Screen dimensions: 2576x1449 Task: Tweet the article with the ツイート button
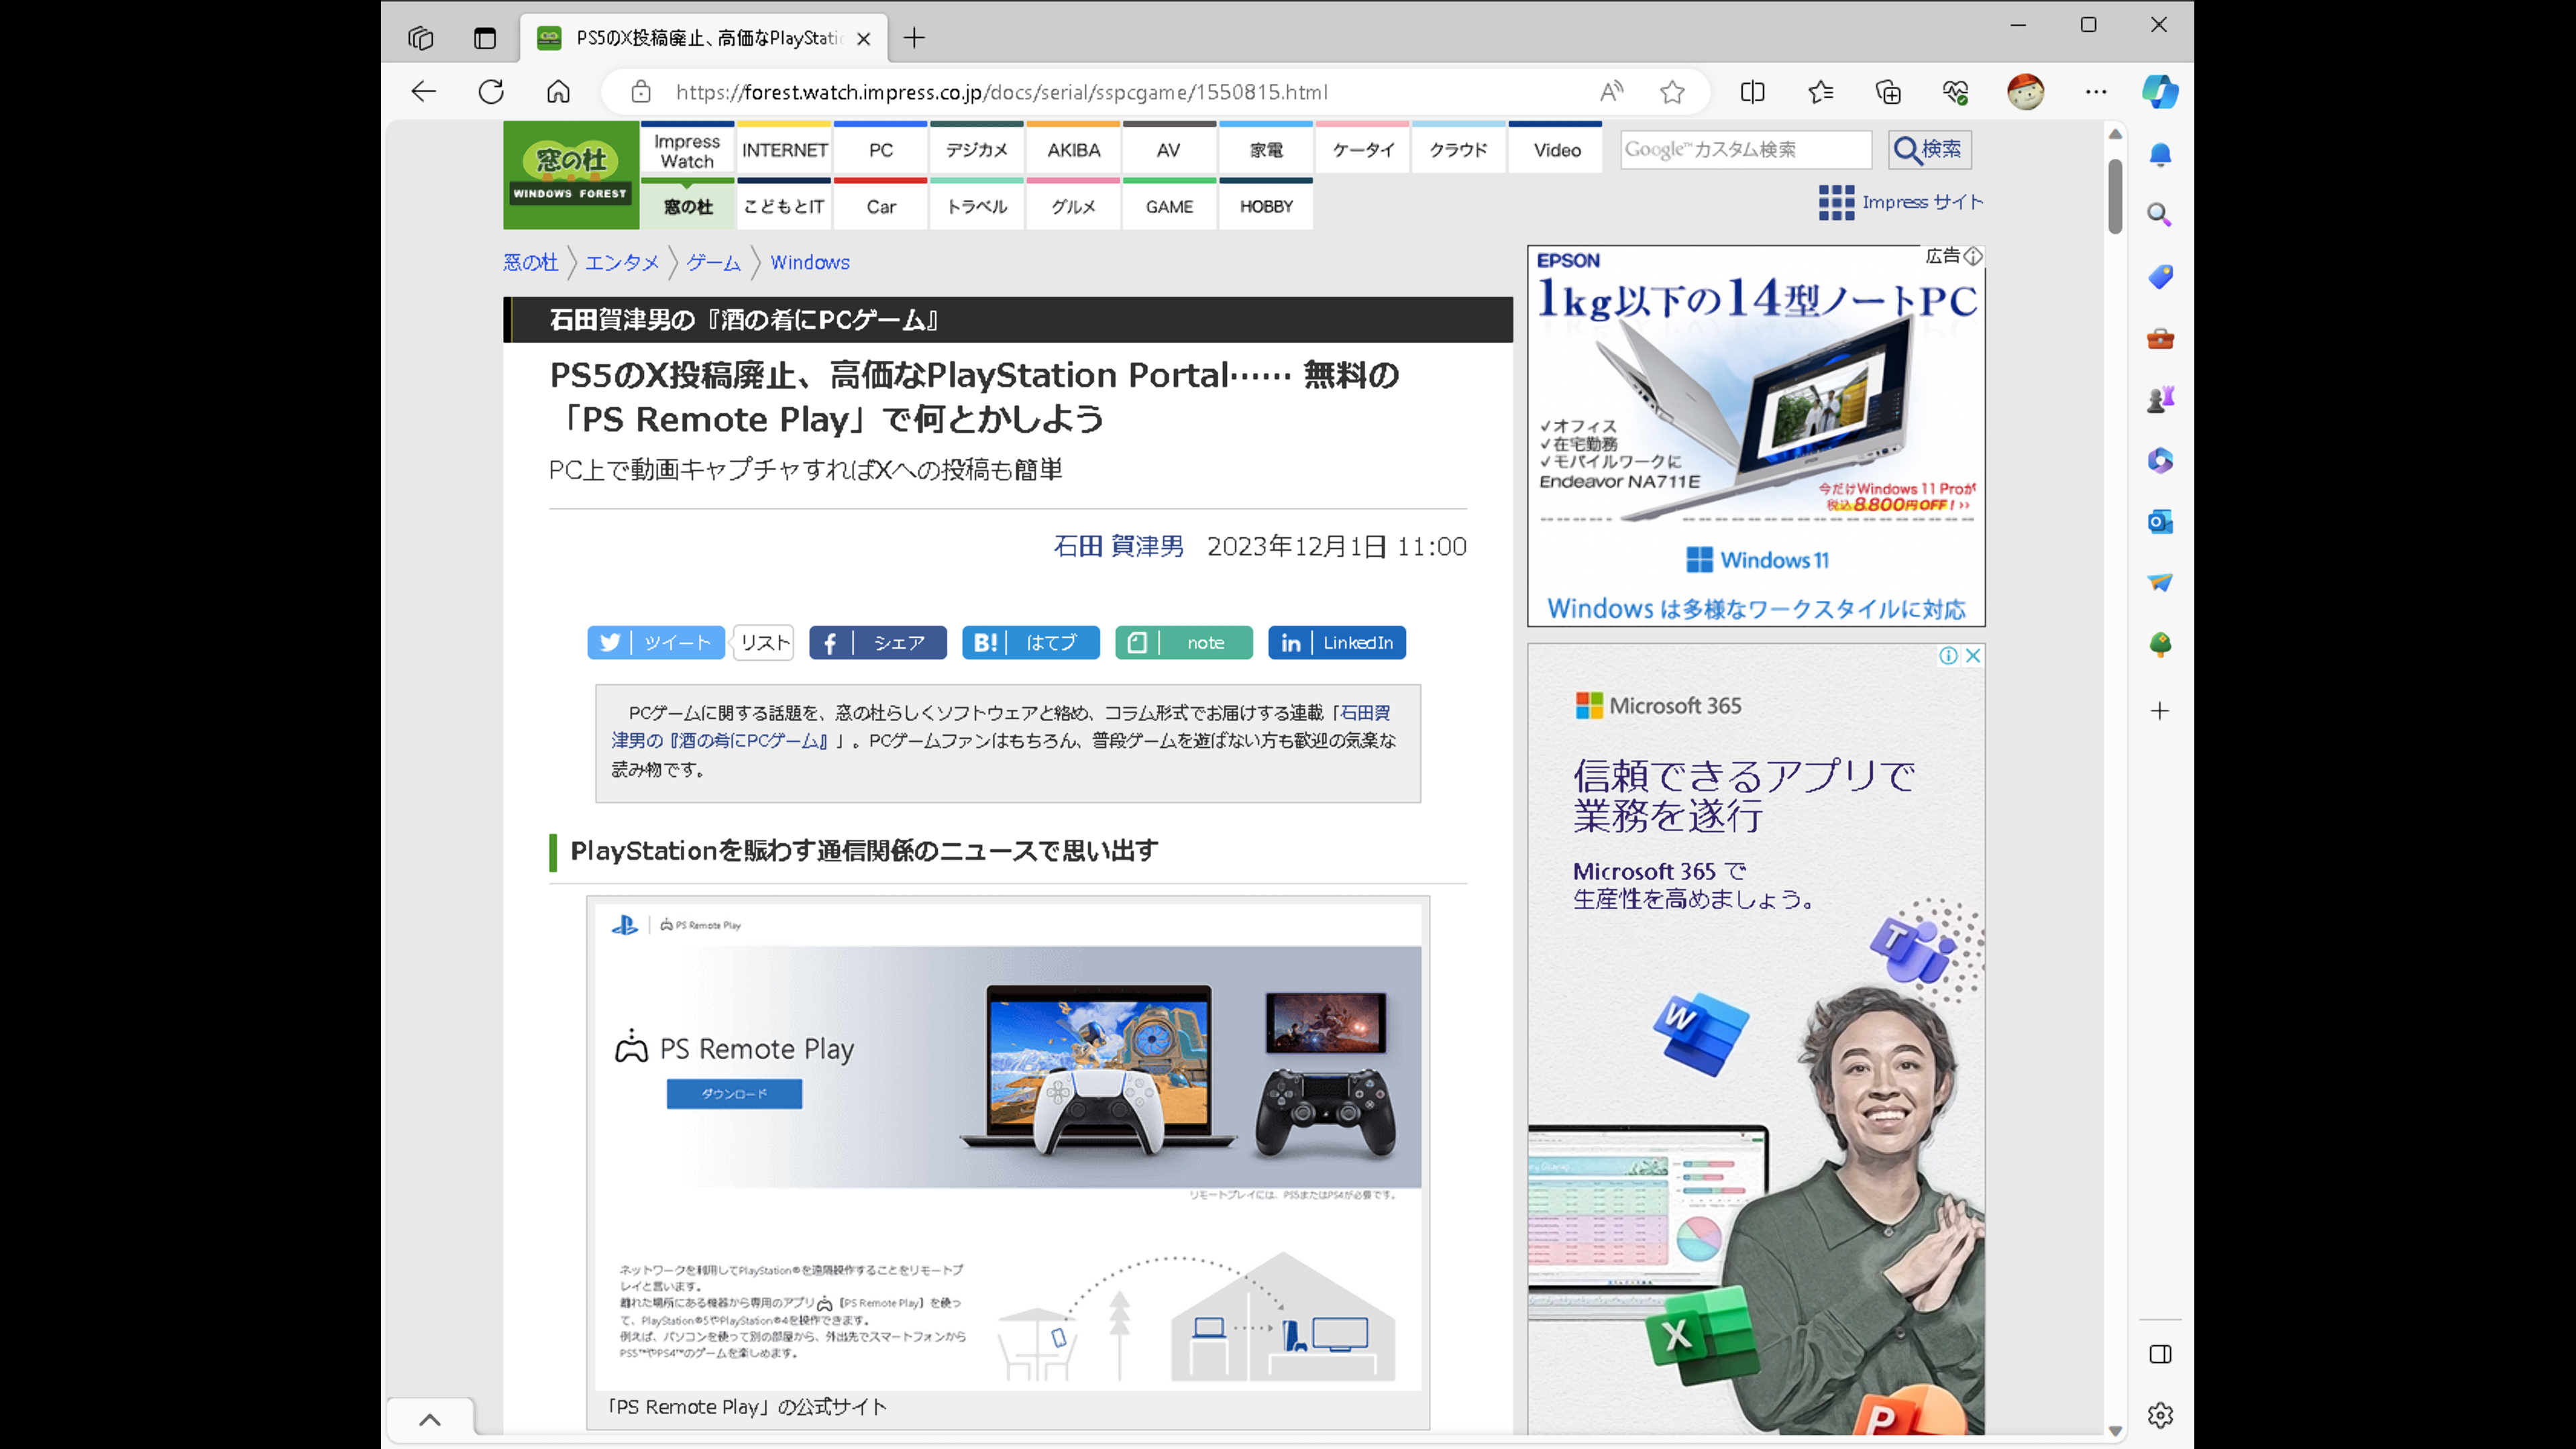tap(656, 643)
